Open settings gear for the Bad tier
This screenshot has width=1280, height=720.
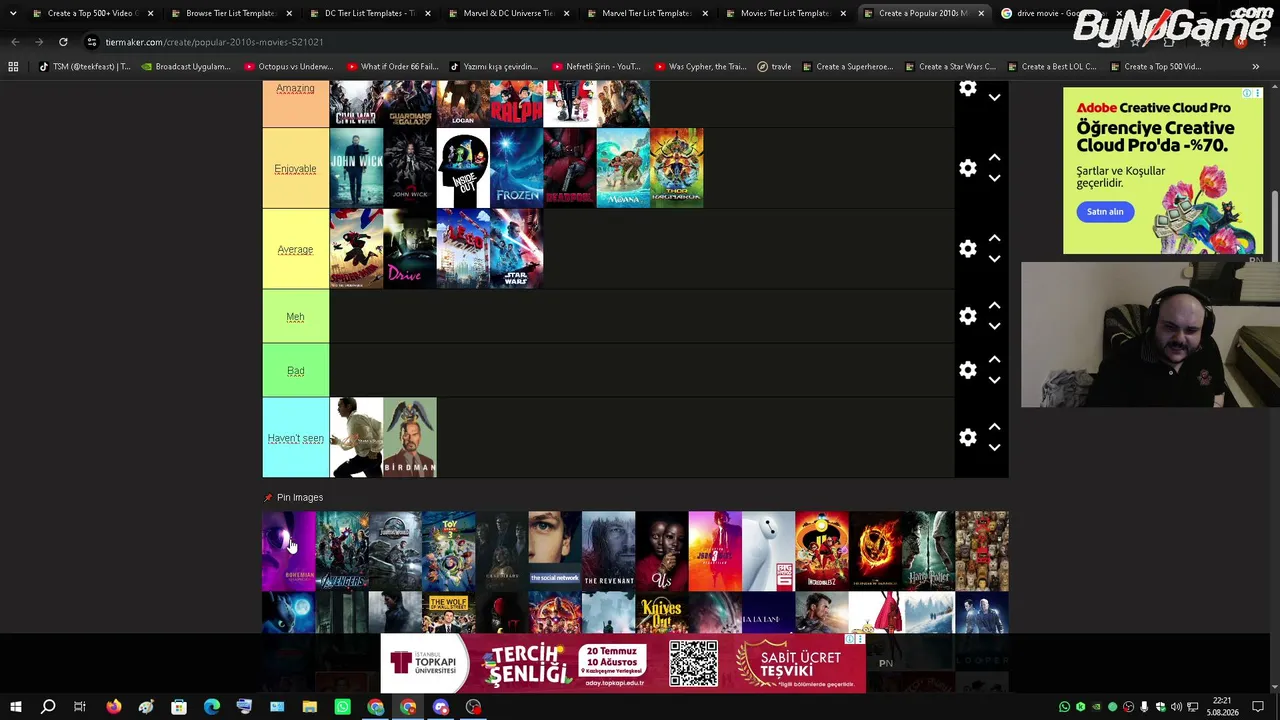(x=967, y=370)
